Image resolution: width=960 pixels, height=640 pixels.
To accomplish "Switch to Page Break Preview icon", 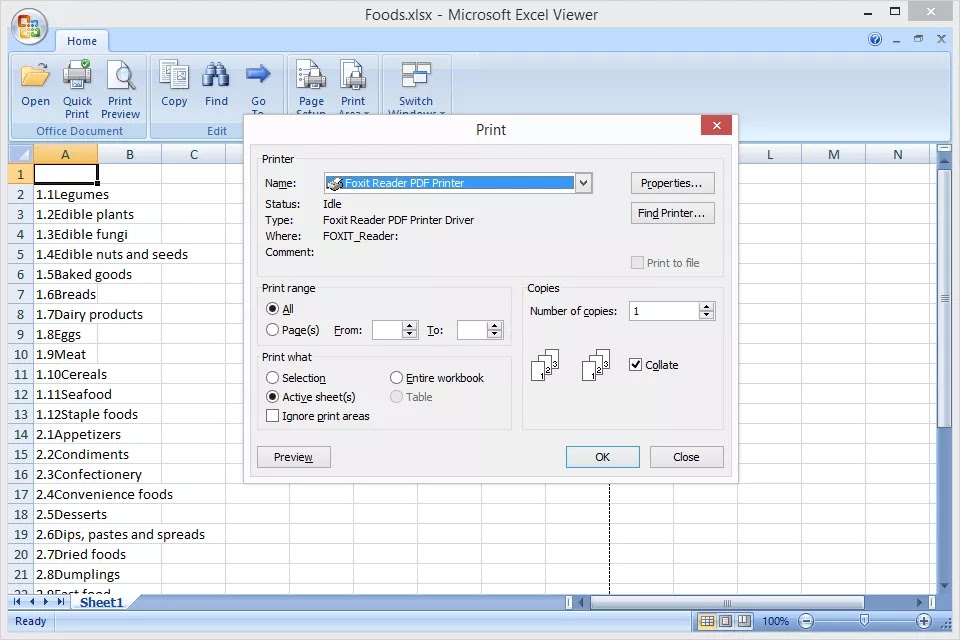I will click(x=744, y=621).
